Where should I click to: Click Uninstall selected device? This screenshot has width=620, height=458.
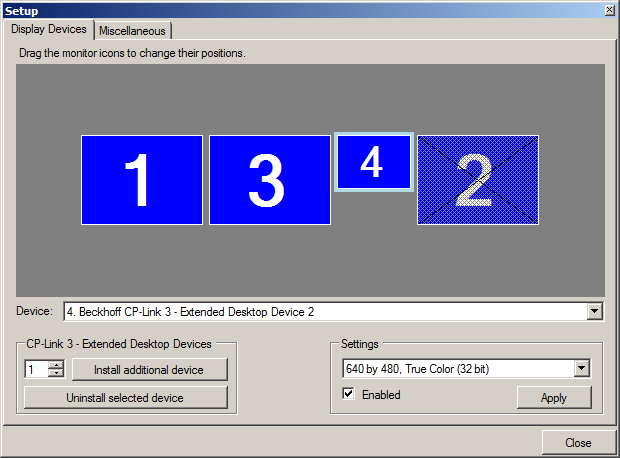(125, 397)
